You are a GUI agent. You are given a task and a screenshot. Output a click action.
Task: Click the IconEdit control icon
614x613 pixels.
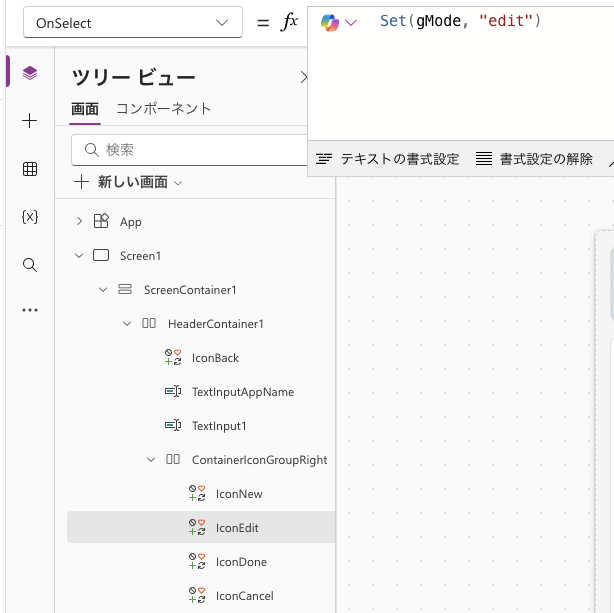coord(197,527)
